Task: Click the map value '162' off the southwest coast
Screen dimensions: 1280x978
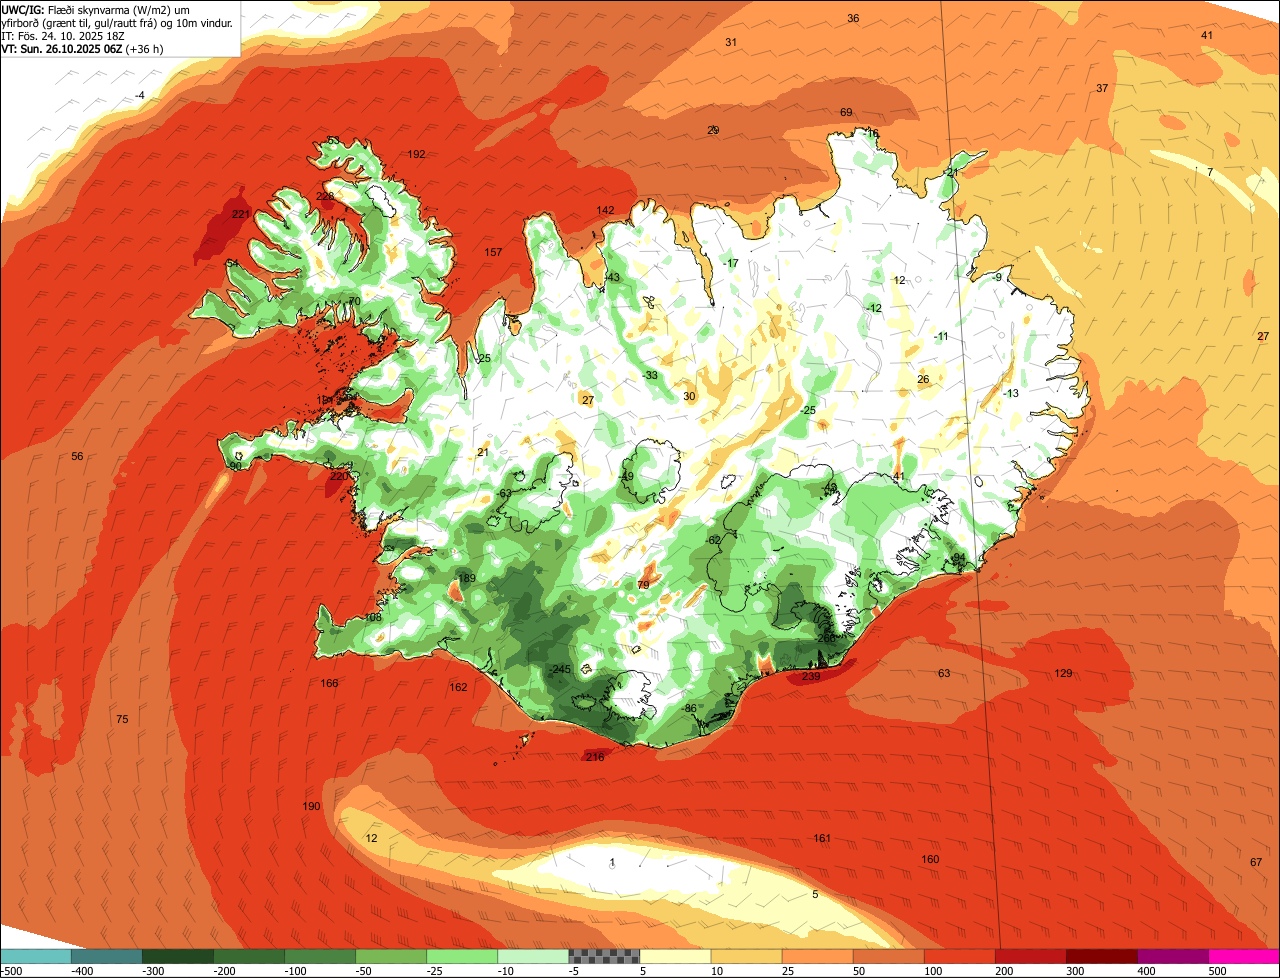Action: pyautogui.click(x=458, y=687)
